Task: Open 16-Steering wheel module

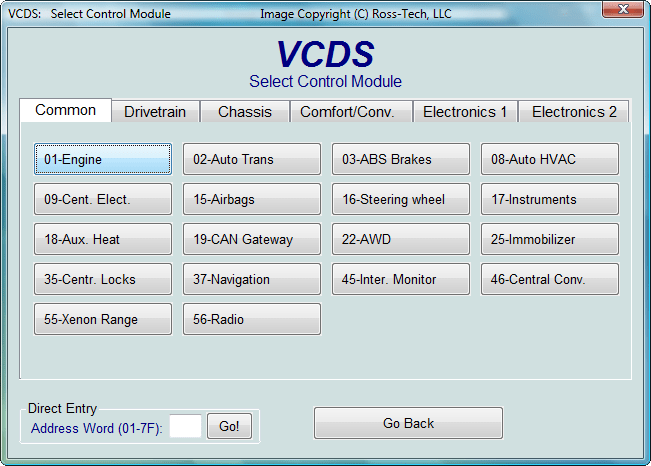Action: tap(401, 199)
